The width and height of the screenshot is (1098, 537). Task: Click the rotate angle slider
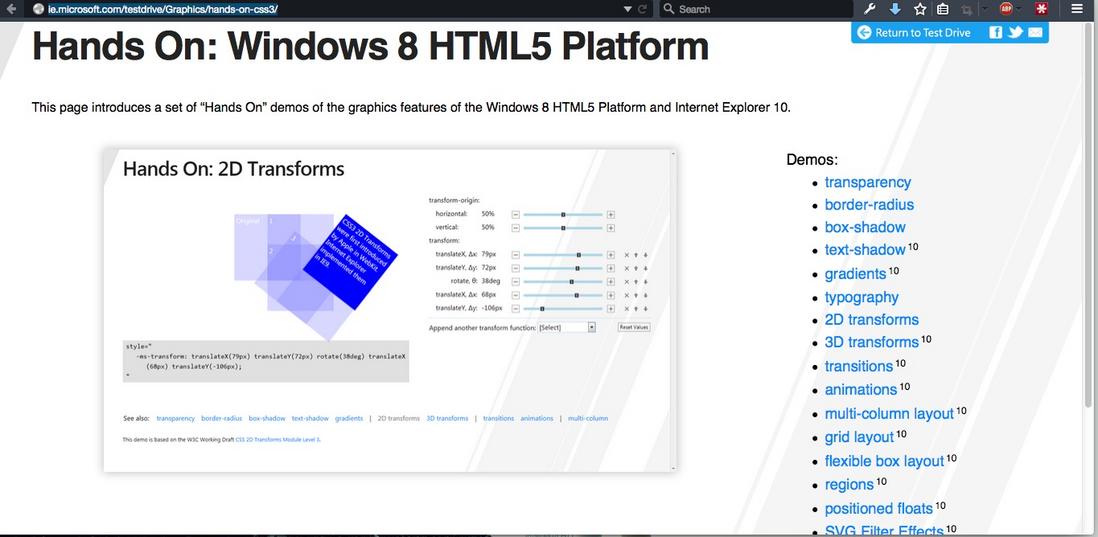[563, 281]
